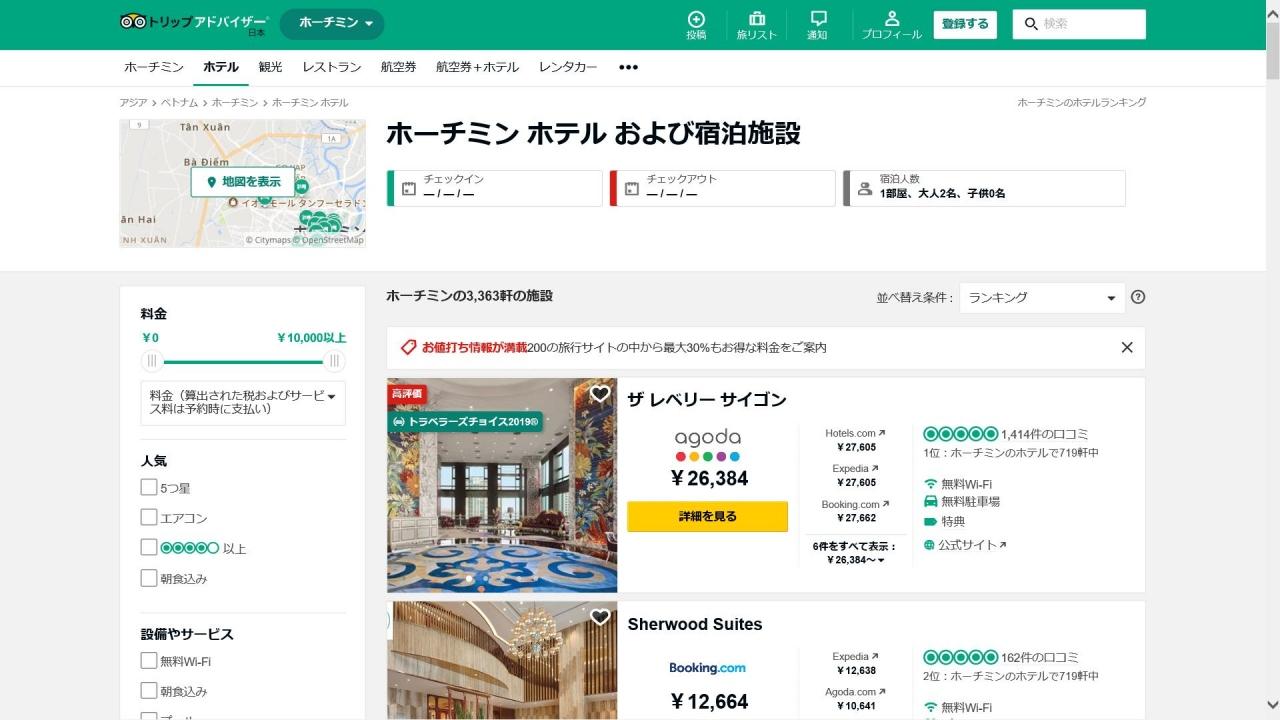Click the アジア breadcrumb link
1280x720 pixels.
tap(133, 103)
